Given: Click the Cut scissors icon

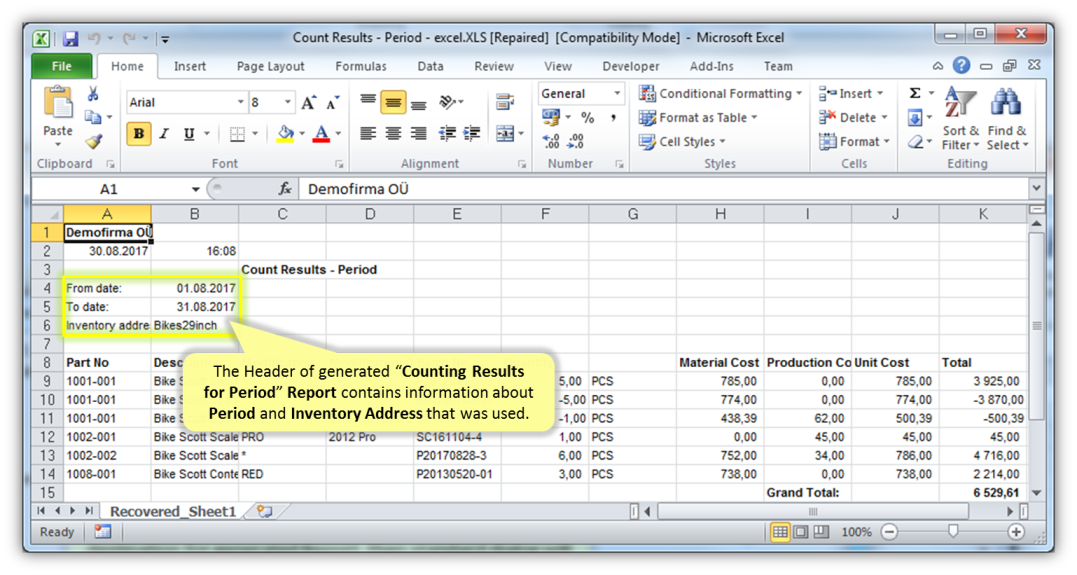Looking at the screenshot, I should point(93,94).
